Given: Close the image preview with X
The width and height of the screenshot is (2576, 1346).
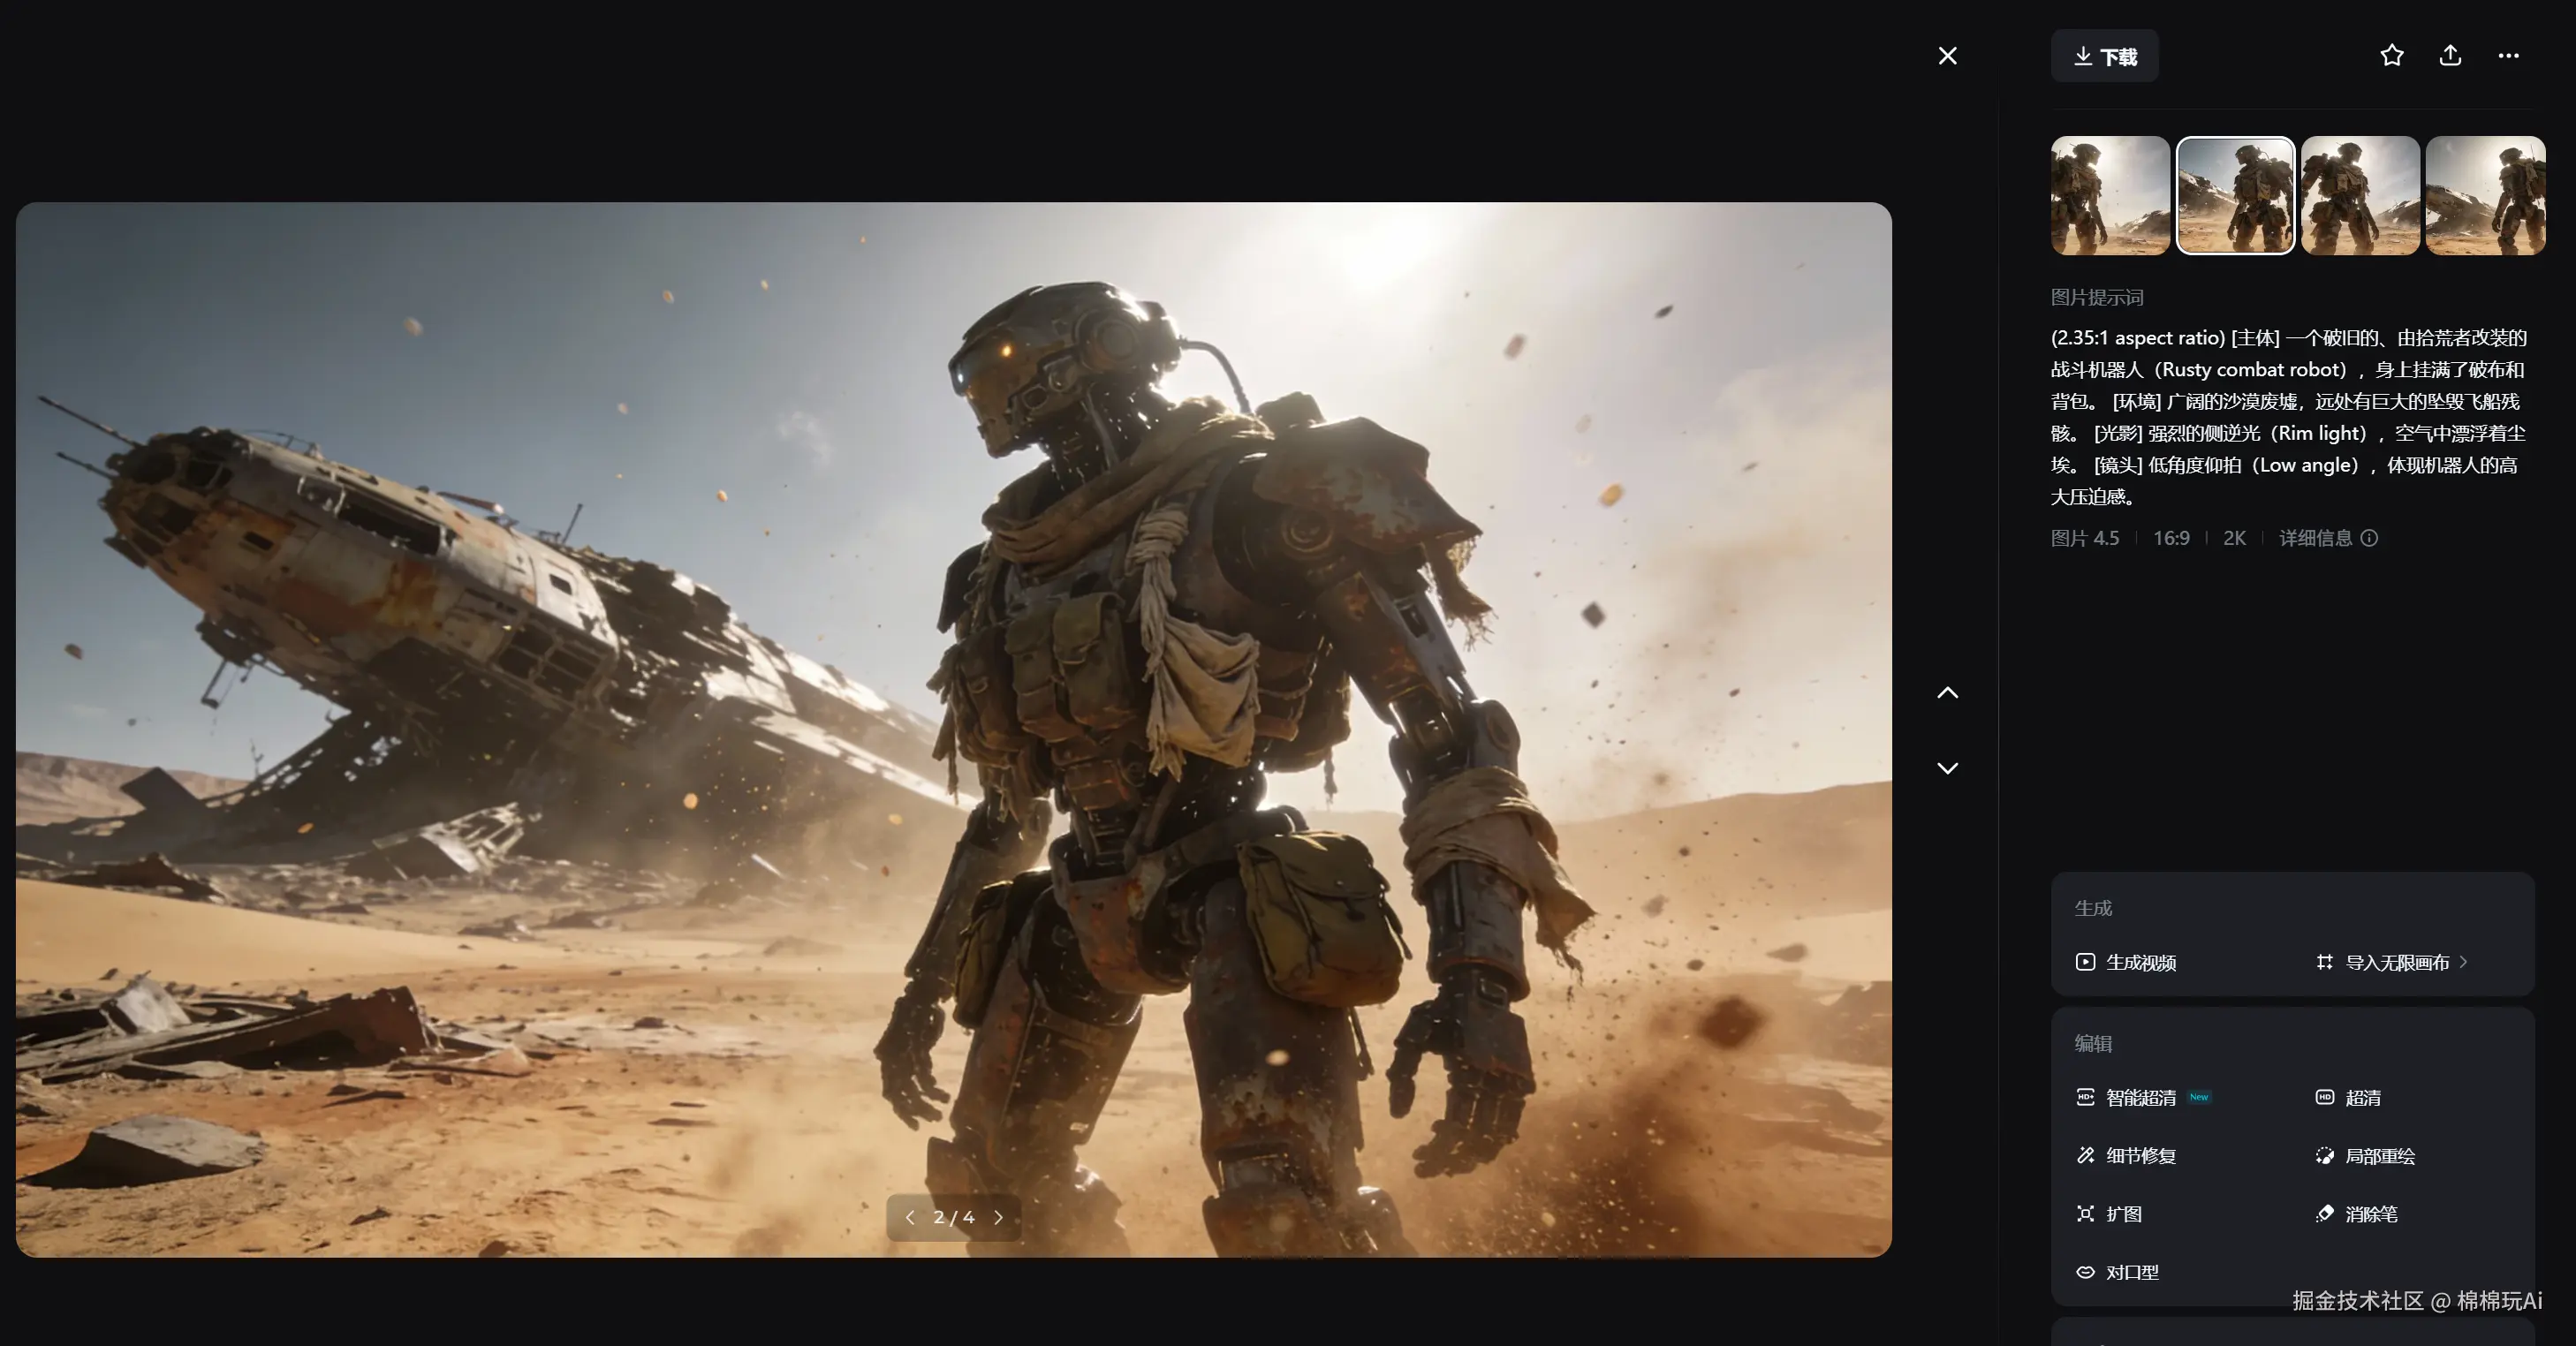Looking at the screenshot, I should coord(1947,56).
